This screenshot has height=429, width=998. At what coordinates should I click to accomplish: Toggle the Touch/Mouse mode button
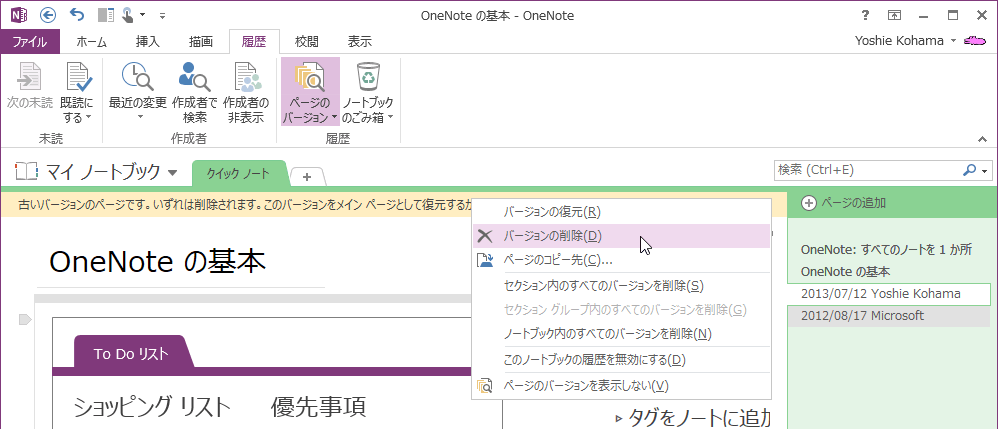130,15
